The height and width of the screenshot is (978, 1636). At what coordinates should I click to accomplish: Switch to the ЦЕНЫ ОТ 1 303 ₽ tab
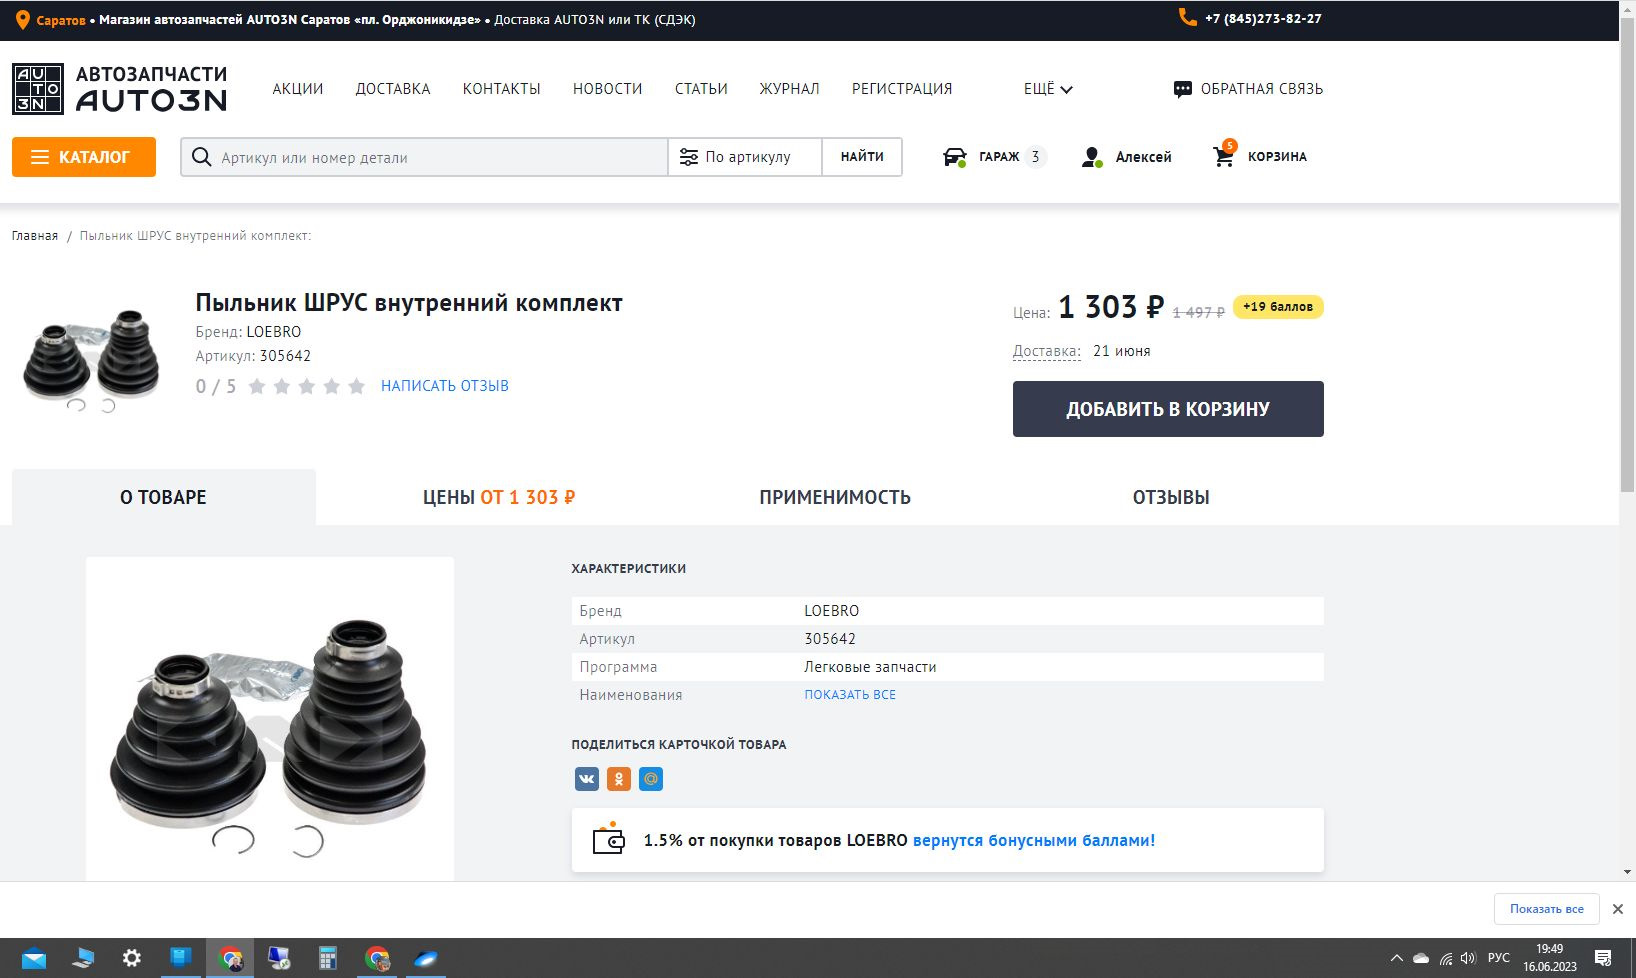pyautogui.click(x=499, y=497)
